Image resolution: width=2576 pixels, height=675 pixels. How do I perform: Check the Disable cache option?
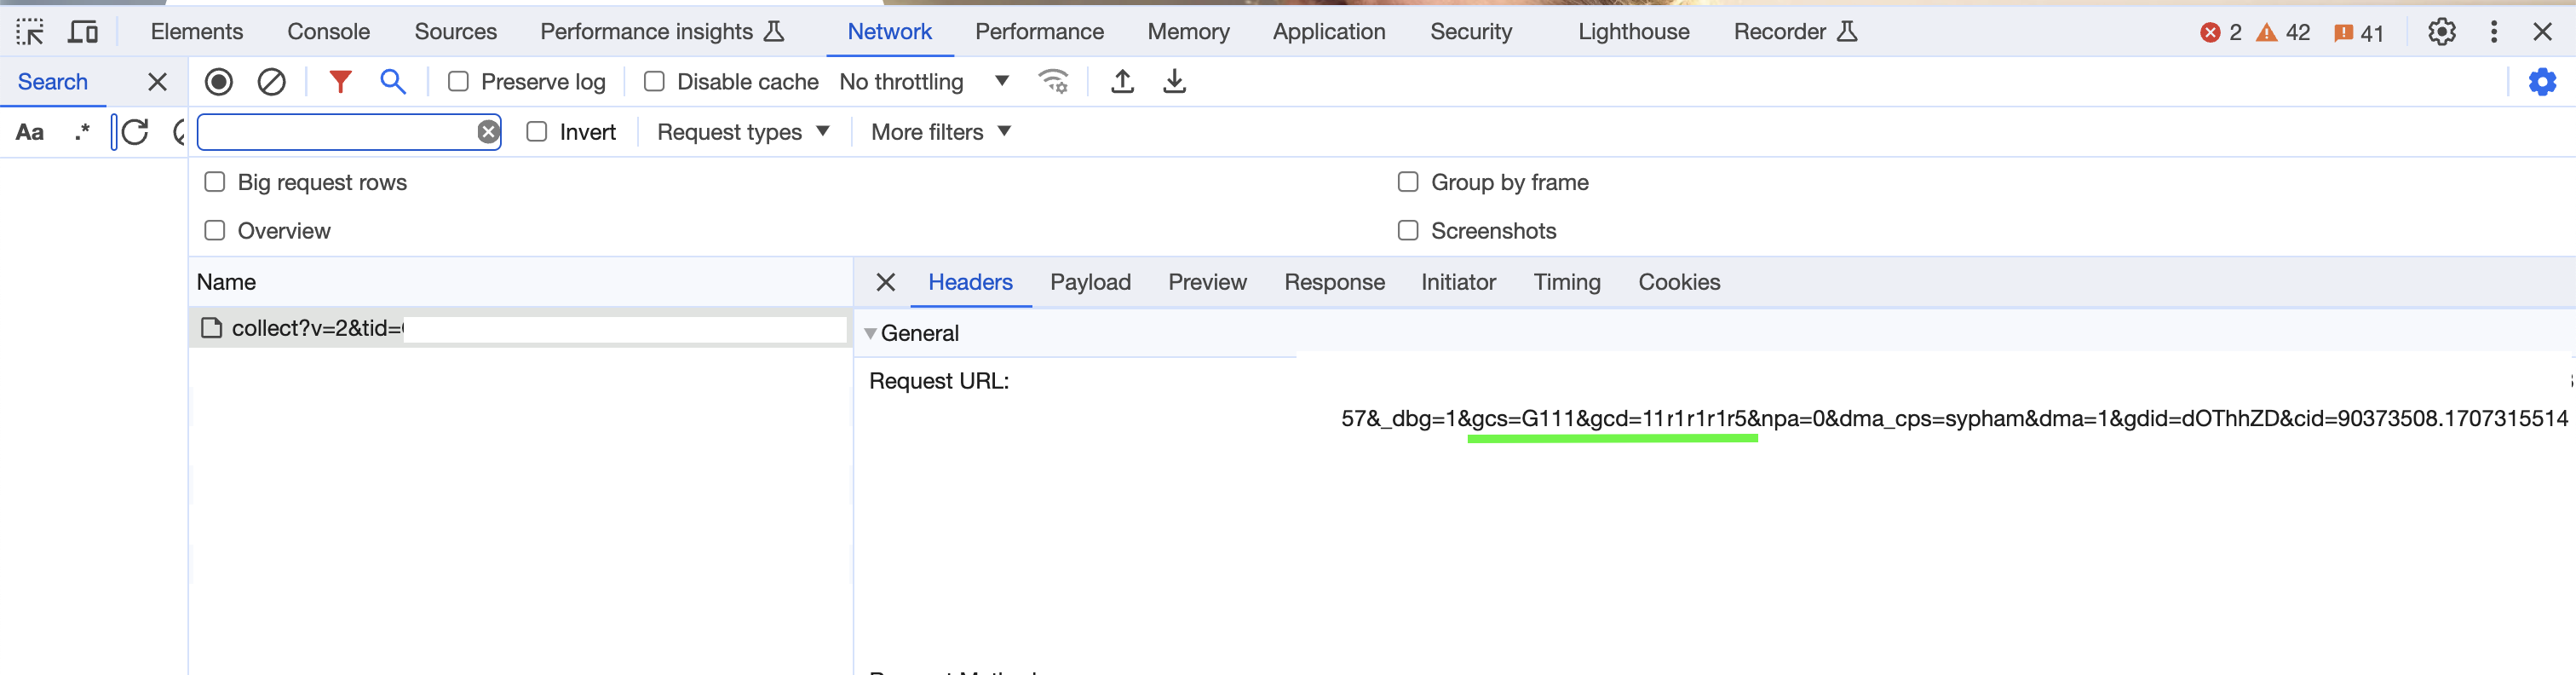(x=654, y=82)
